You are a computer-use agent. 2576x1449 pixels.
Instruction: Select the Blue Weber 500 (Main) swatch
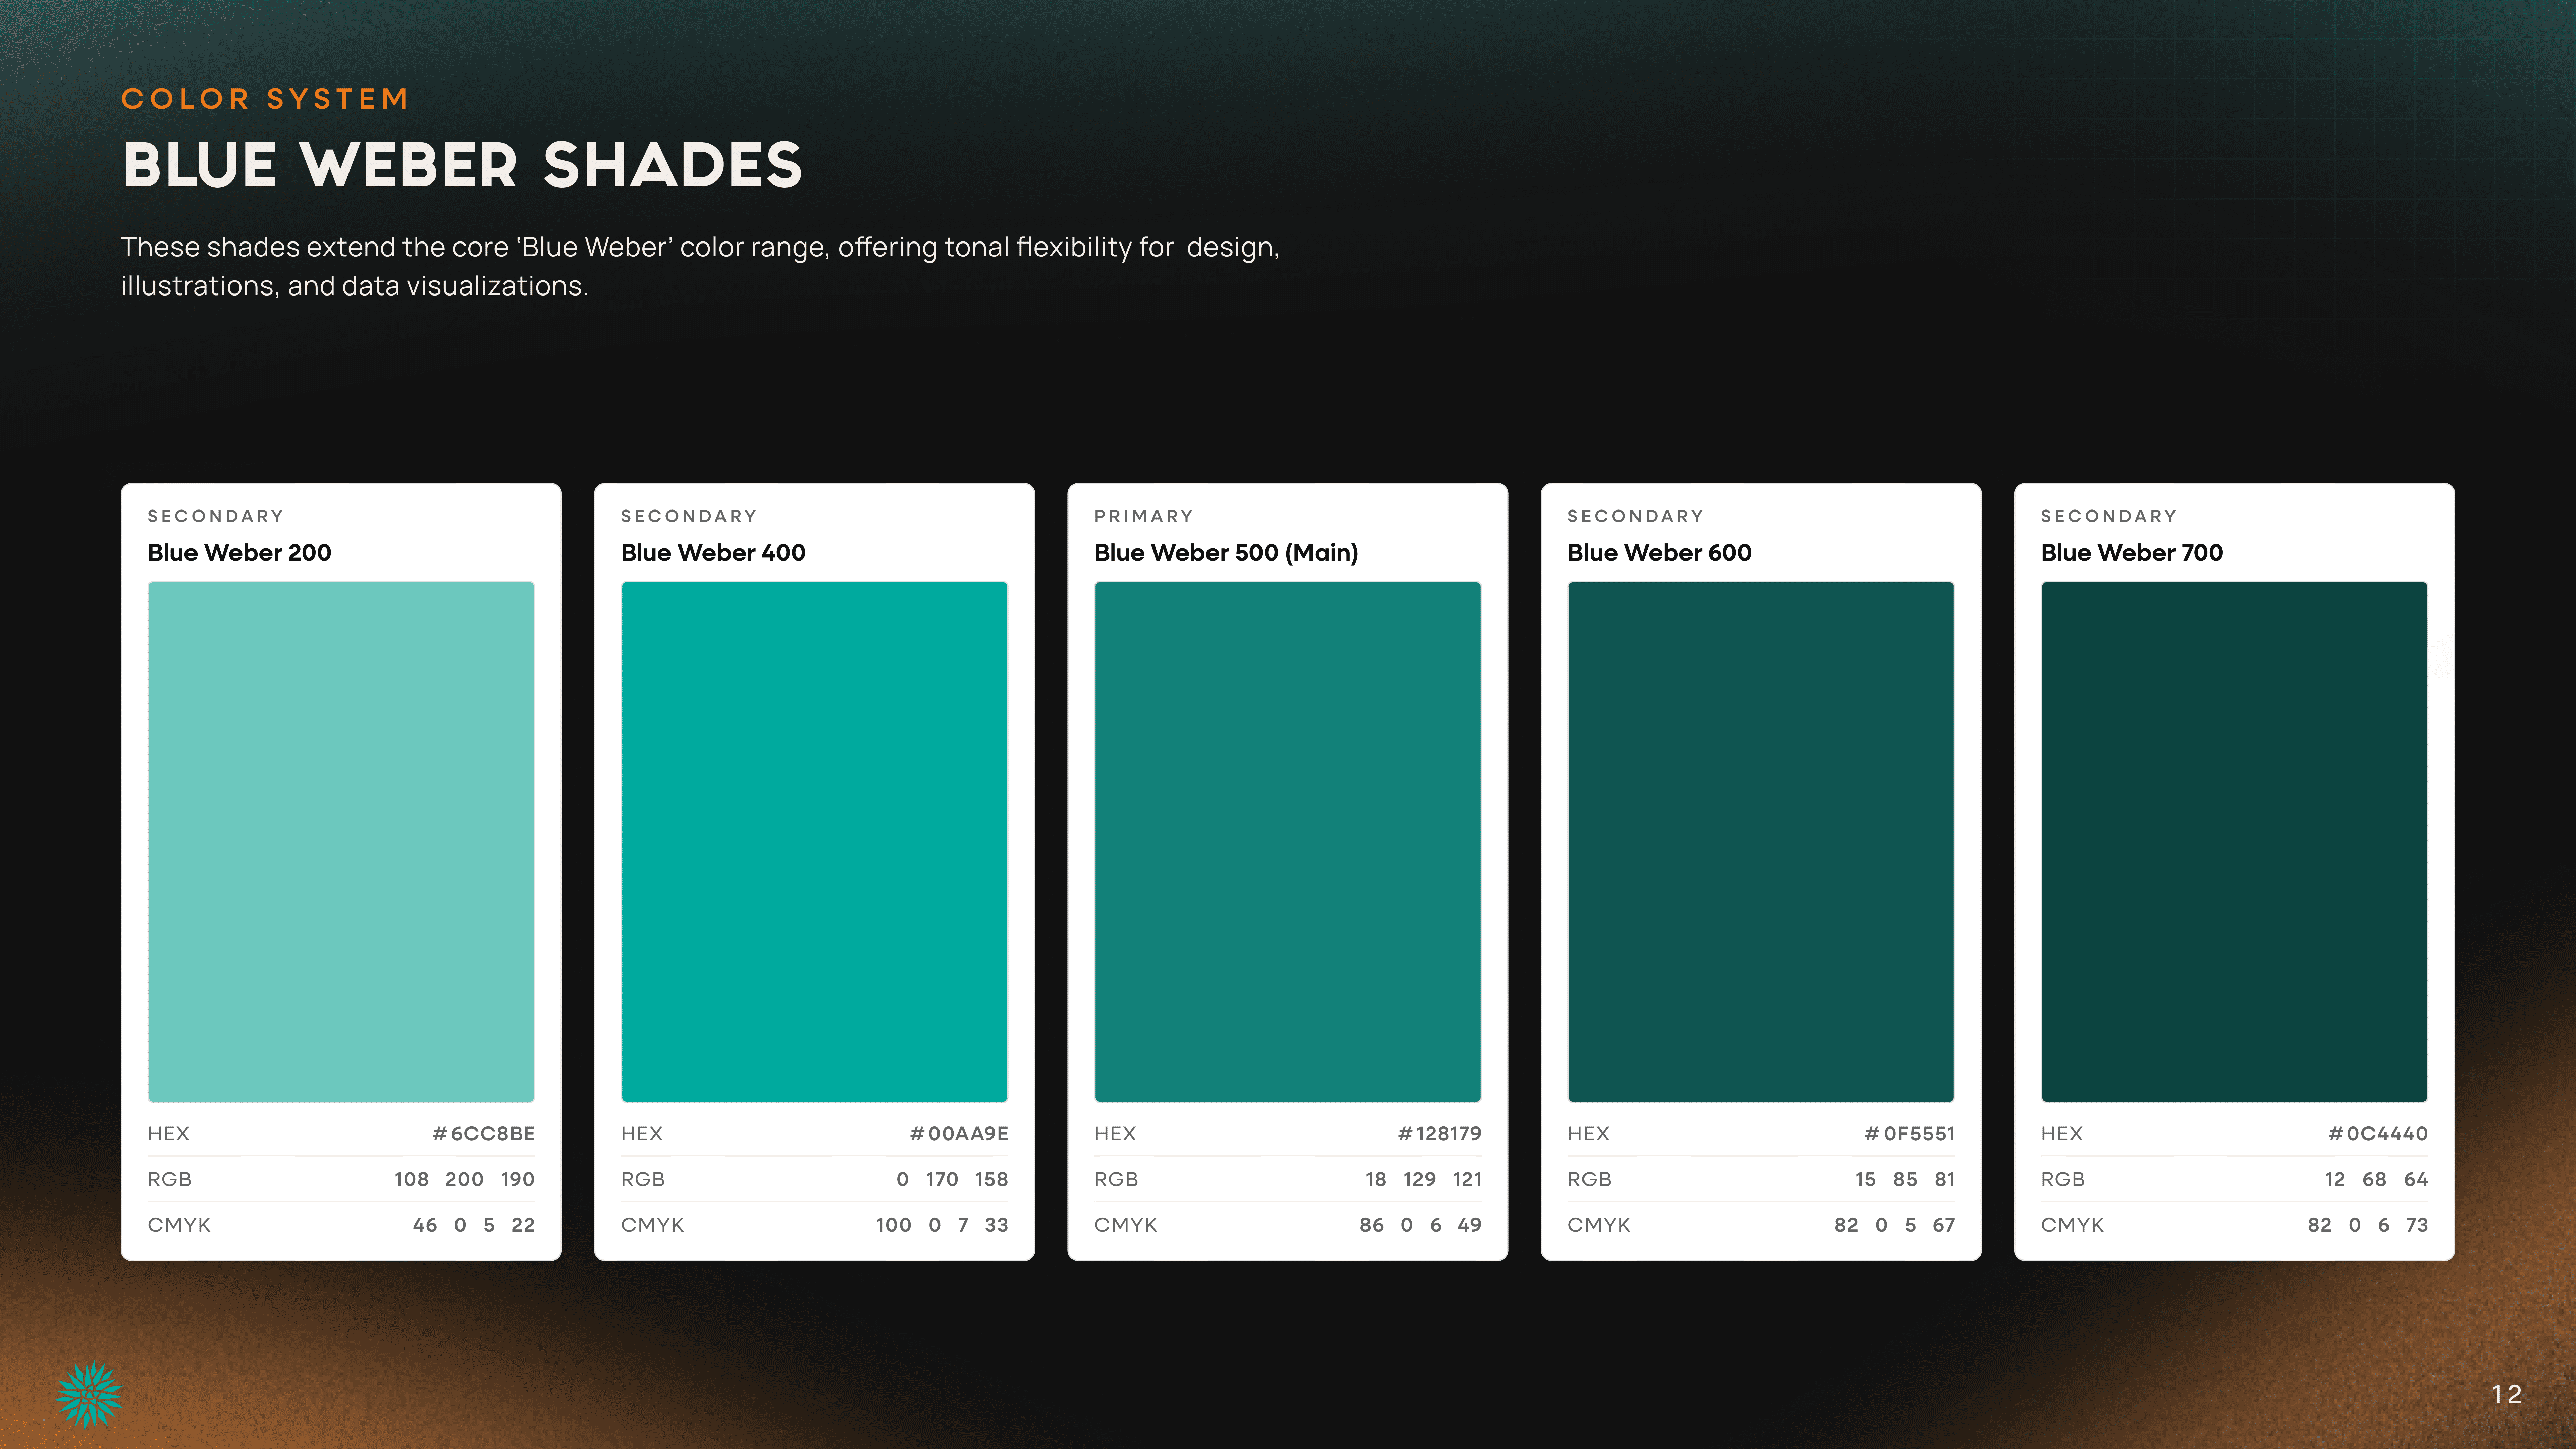click(1287, 841)
